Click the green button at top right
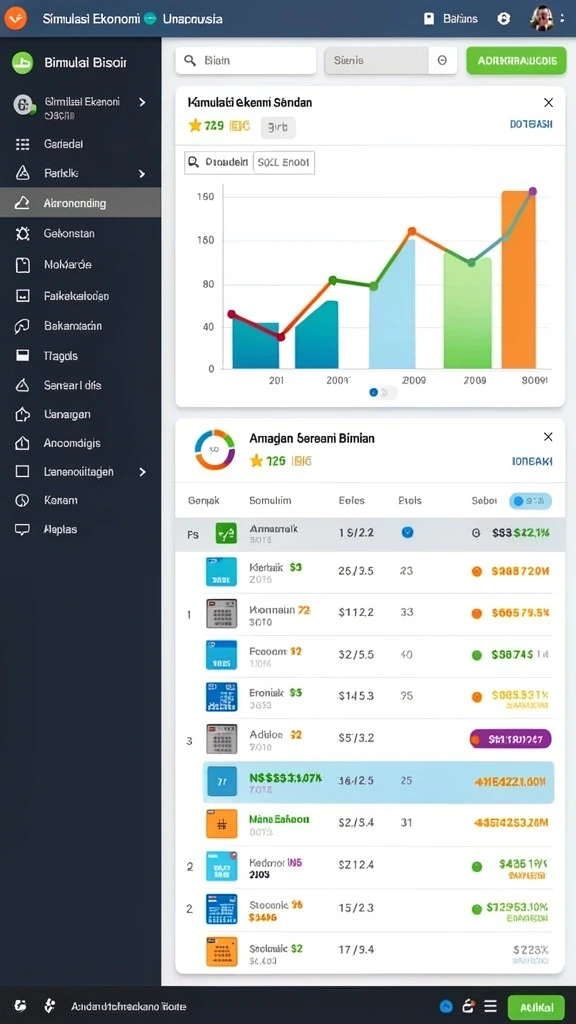 (x=516, y=61)
